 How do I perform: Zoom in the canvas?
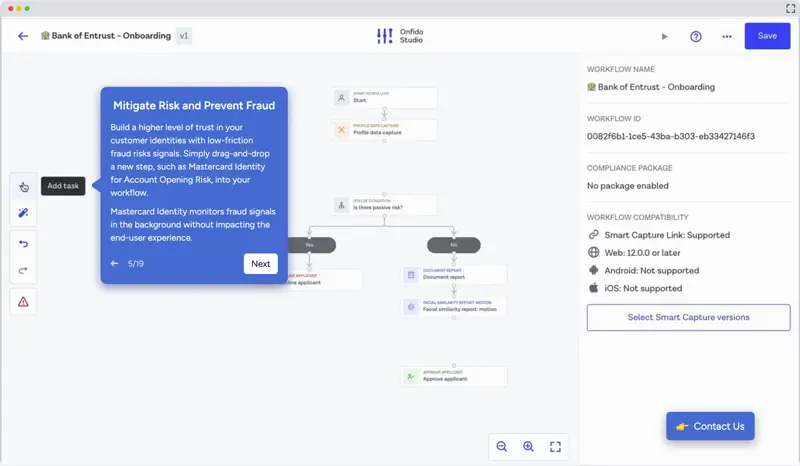pyautogui.click(x=529, y=447)
